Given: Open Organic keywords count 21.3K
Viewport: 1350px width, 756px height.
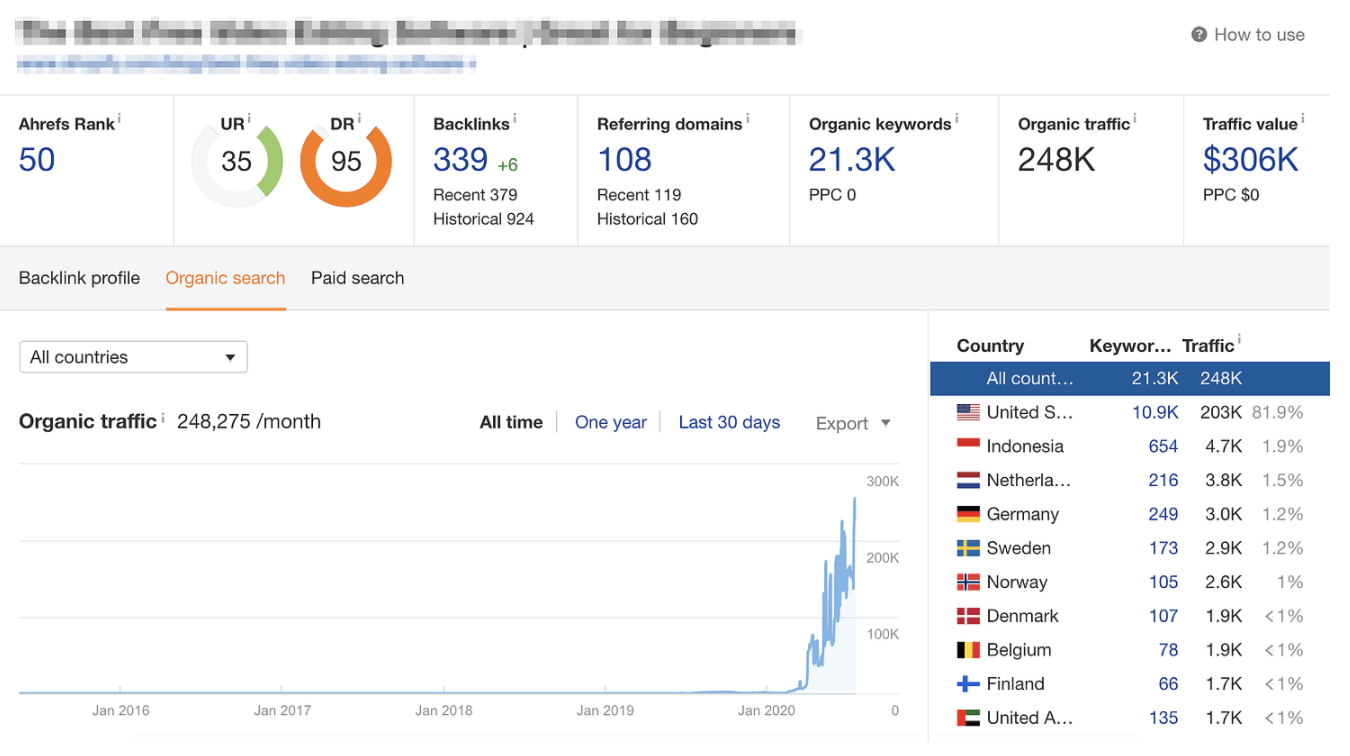Looking at the screenshot, I should click(x=852, y=160).
